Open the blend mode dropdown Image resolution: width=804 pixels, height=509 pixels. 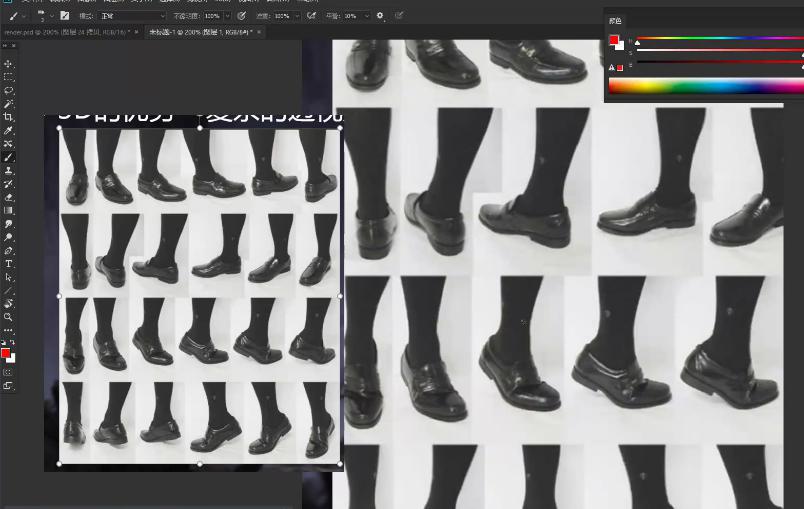click(x=133, y=16)
